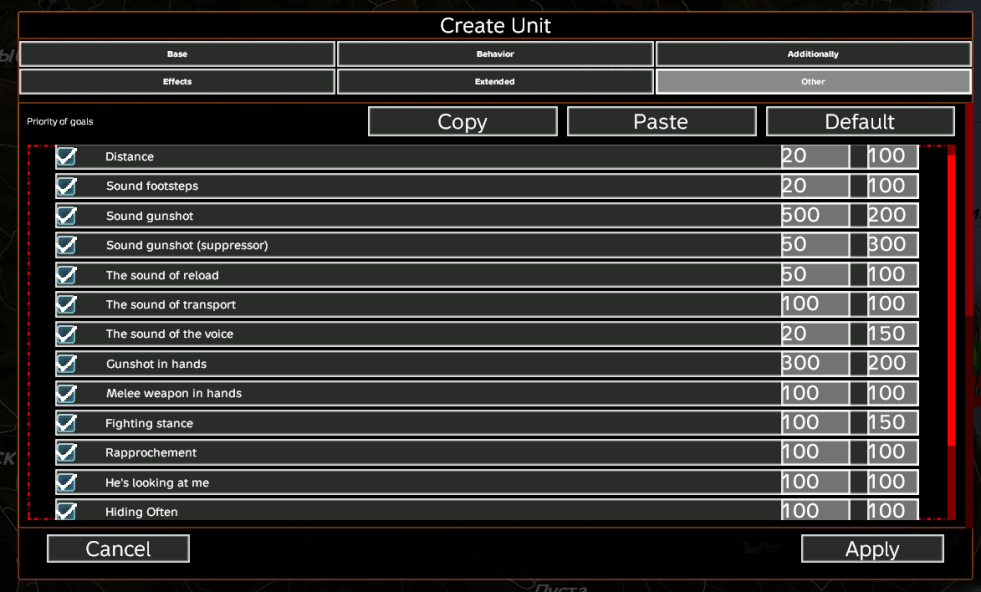Screen dimensions: 981x592
Task: Click The sound of the voice 150 field
Action: point(884,334)
